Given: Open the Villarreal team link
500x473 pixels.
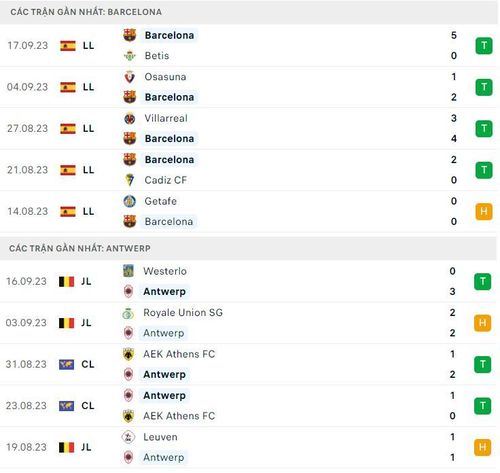Looking at the screenshot, I should pyautogui.click(x=166, y=118).
